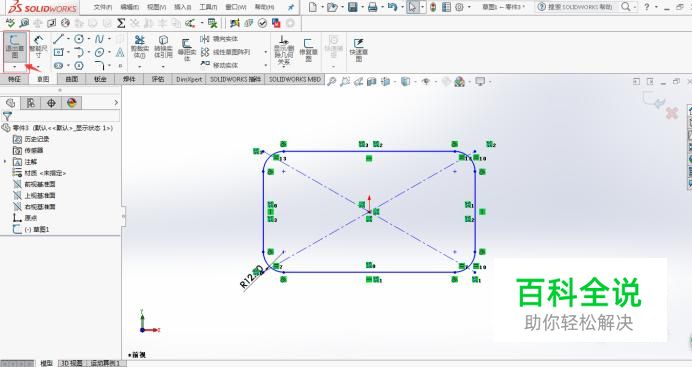Open the View (视图) menu
The width and height of the screenshot is (692, 367).
pos(156,7)
